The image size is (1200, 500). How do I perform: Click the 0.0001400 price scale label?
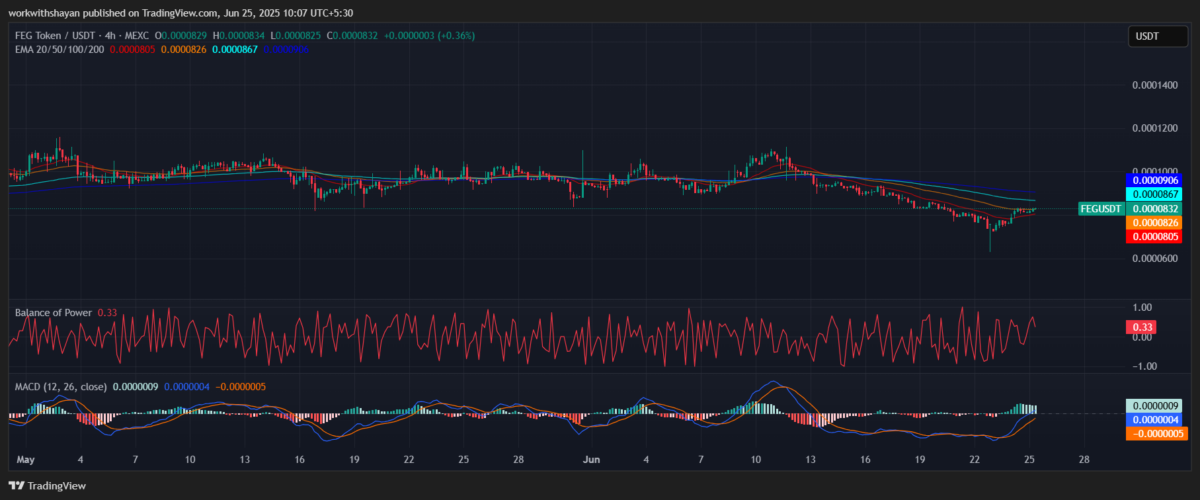tap(1156, 86)
